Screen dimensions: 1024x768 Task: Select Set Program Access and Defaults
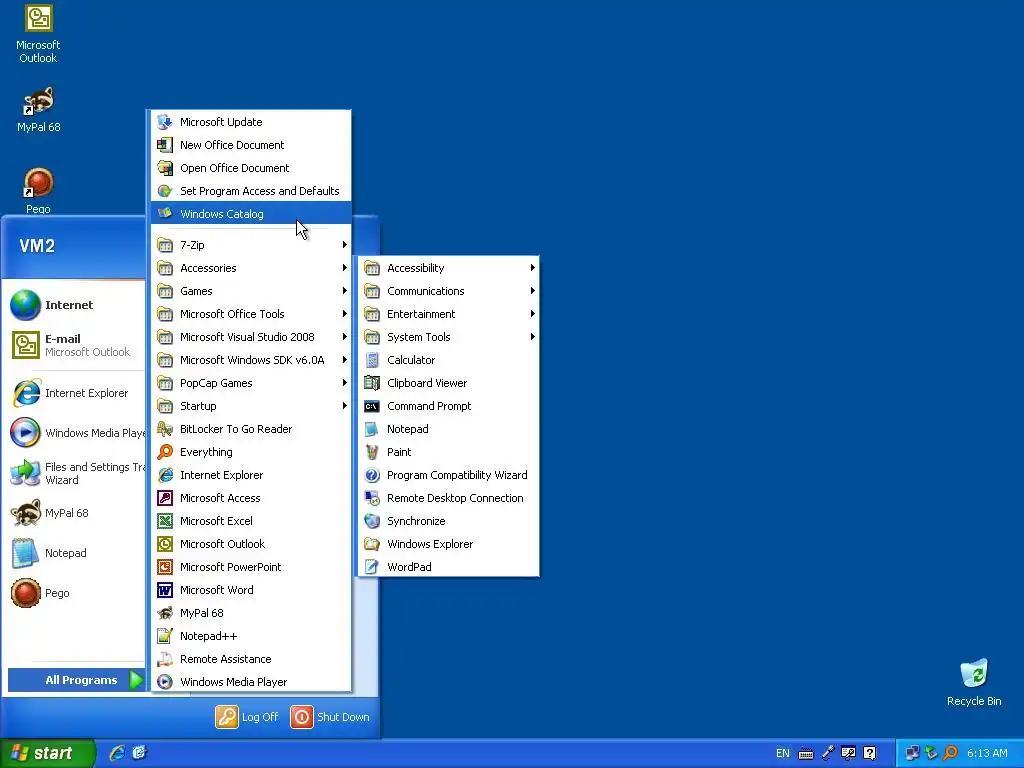[251, 191]
